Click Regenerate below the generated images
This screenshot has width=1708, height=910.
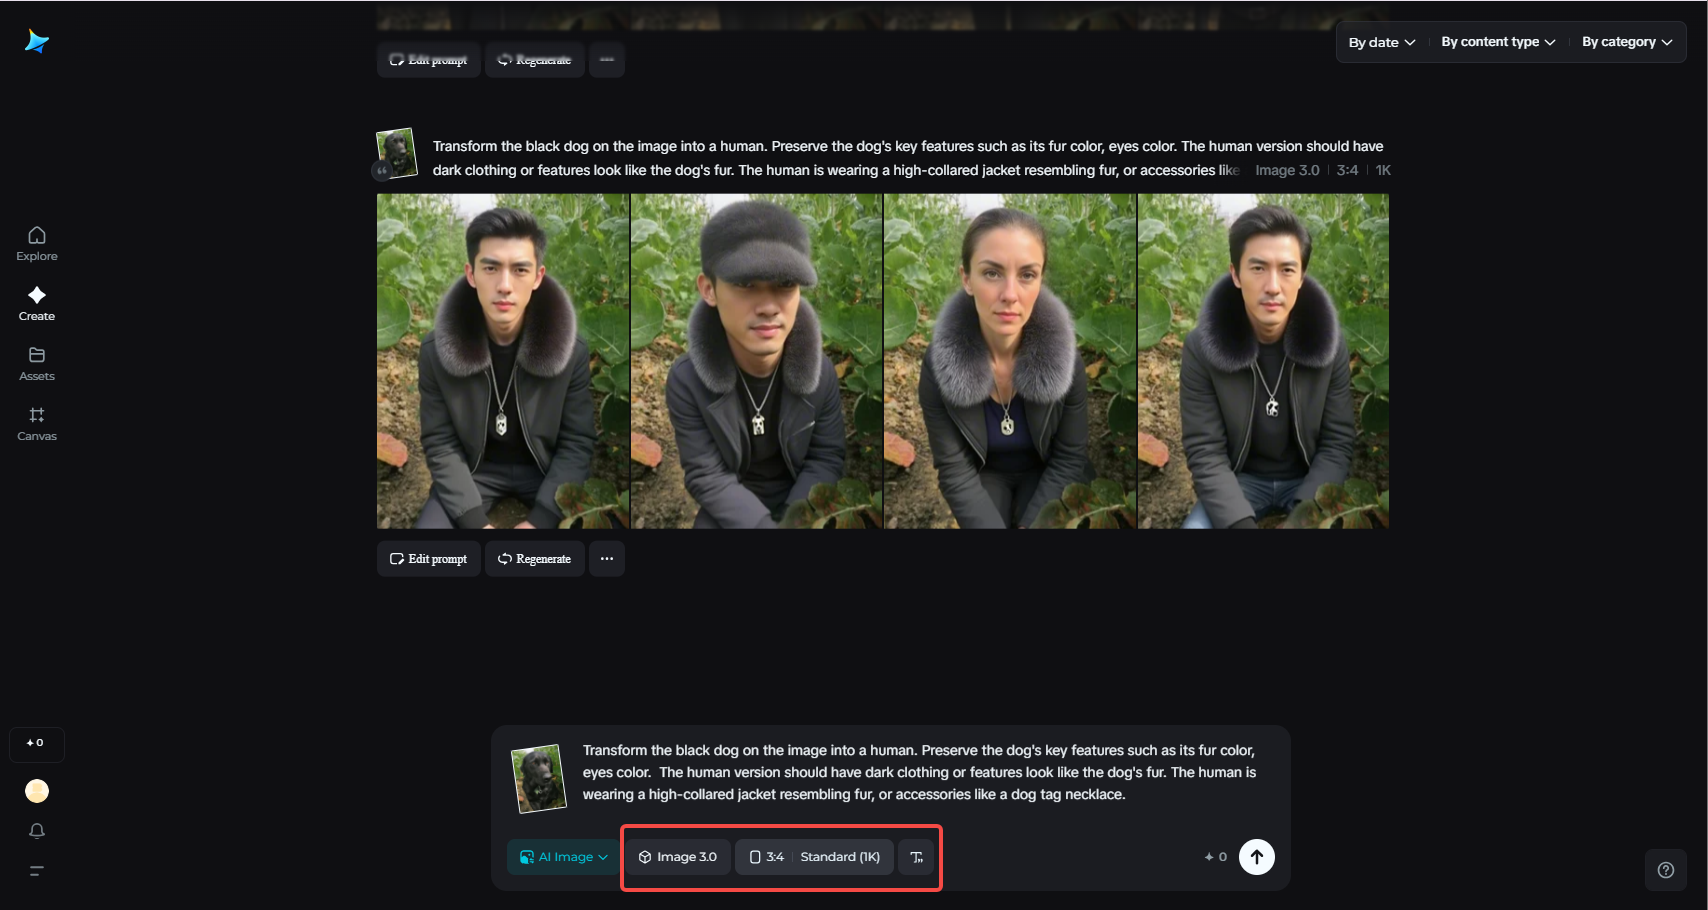point(535,559)
